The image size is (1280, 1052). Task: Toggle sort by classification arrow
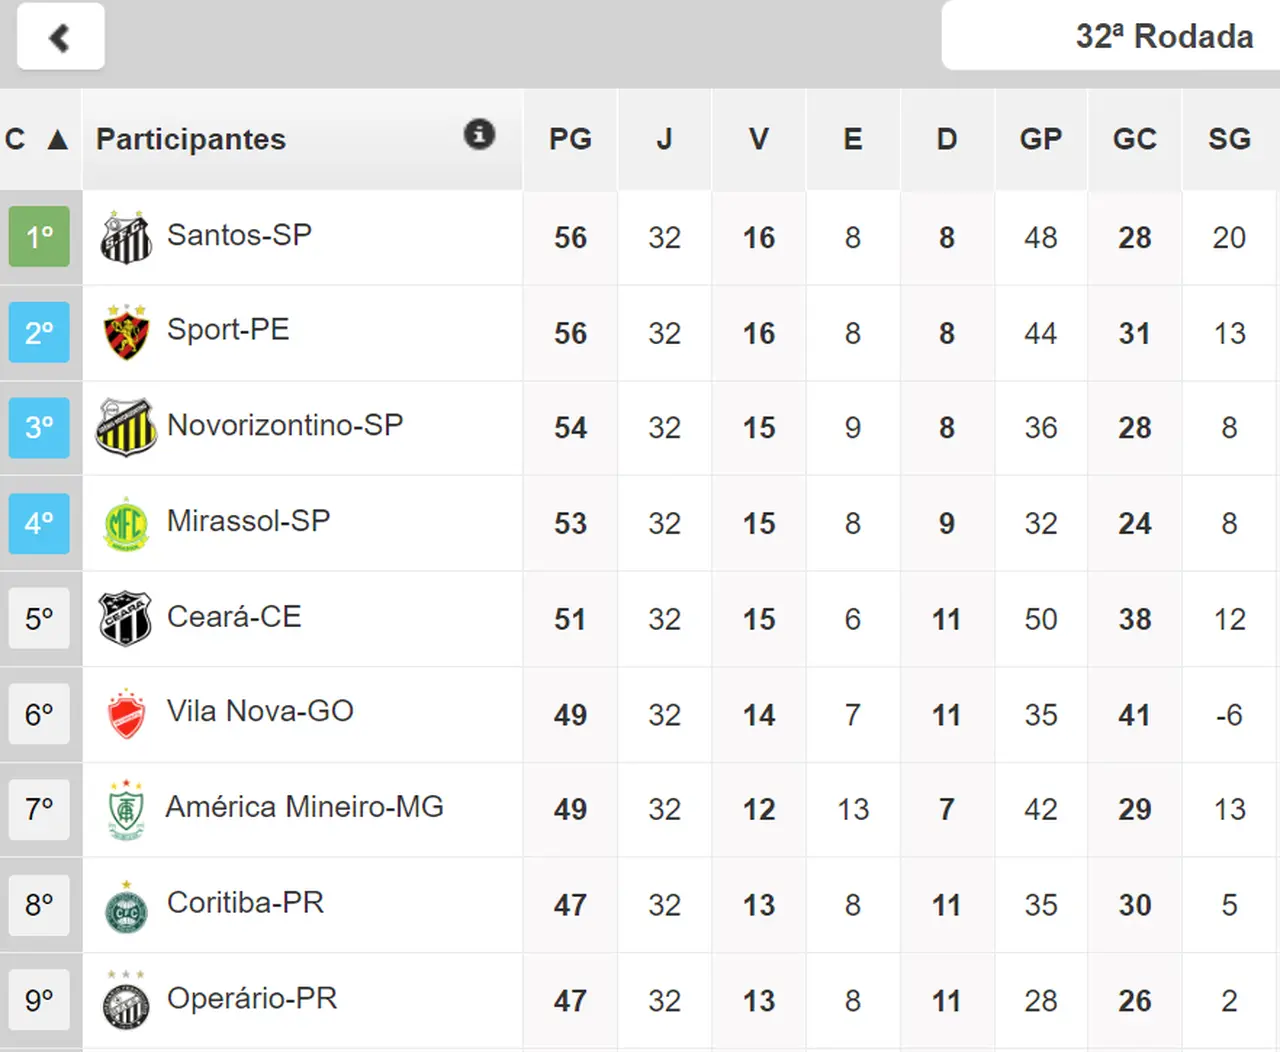[x=58, y=140]
